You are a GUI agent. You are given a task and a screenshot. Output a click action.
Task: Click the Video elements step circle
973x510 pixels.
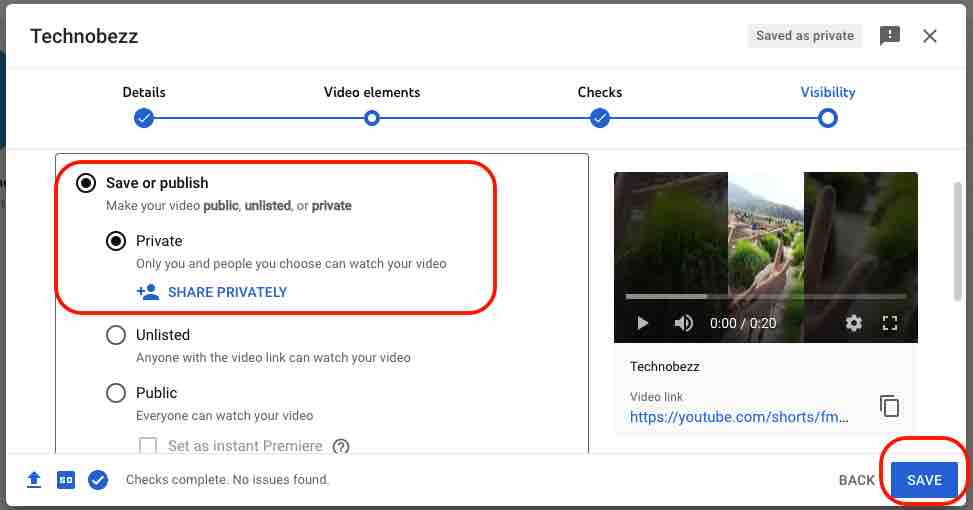(x=372, y=118)
